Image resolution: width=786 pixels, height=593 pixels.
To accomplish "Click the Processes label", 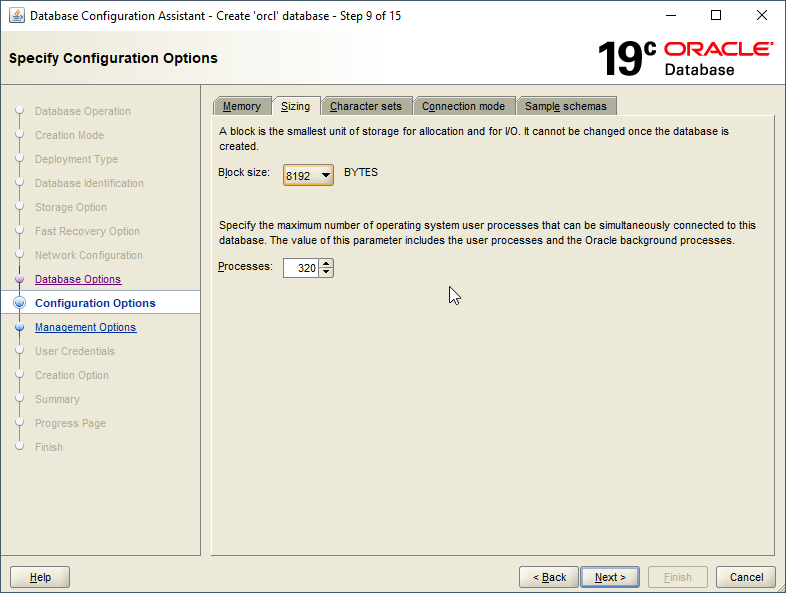I will 245,267.
